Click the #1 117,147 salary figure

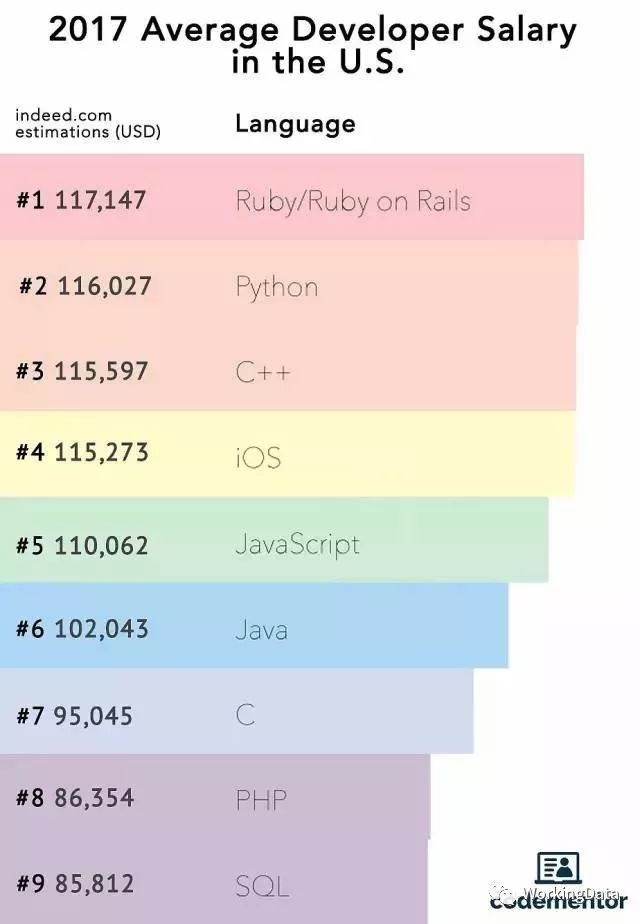[x=81, y=200]
